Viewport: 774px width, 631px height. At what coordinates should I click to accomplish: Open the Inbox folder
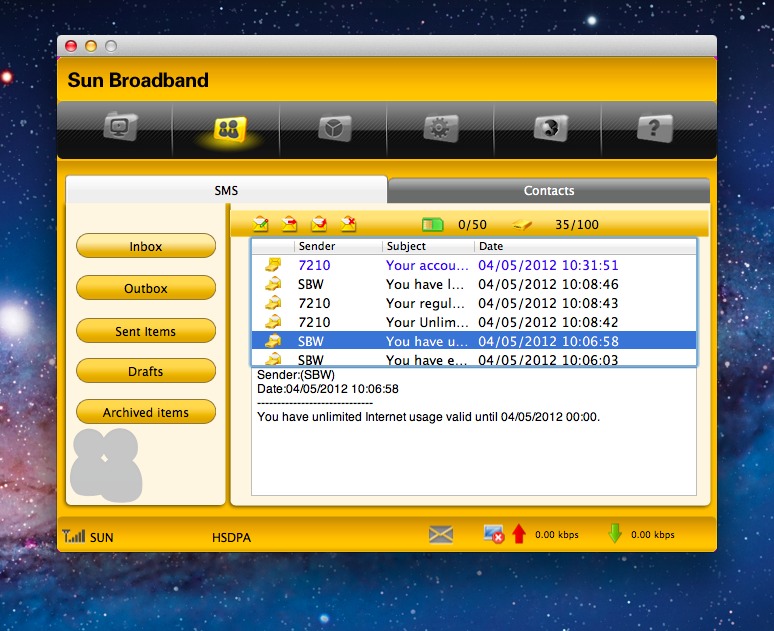pyautogui.click(x=146, y=246)
